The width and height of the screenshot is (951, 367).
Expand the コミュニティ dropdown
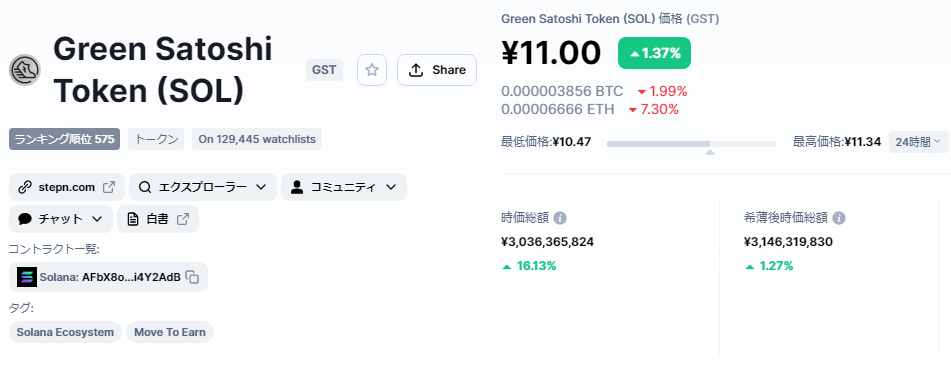pyautogui.click(x=343, y=187)
